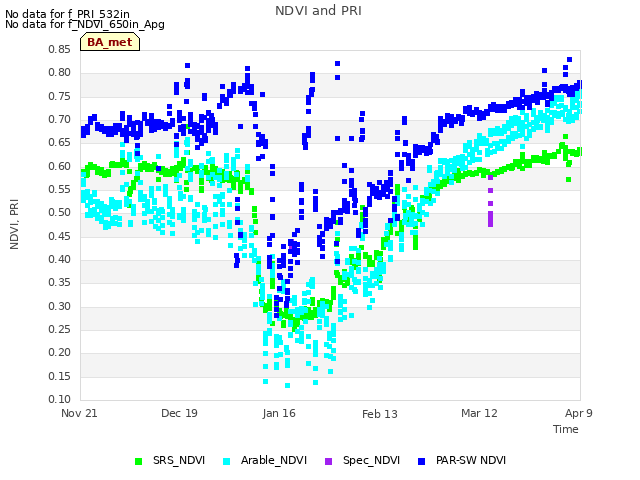Click the Dec 19 x-axis label
640x480 pixels.
click(179, 413)
